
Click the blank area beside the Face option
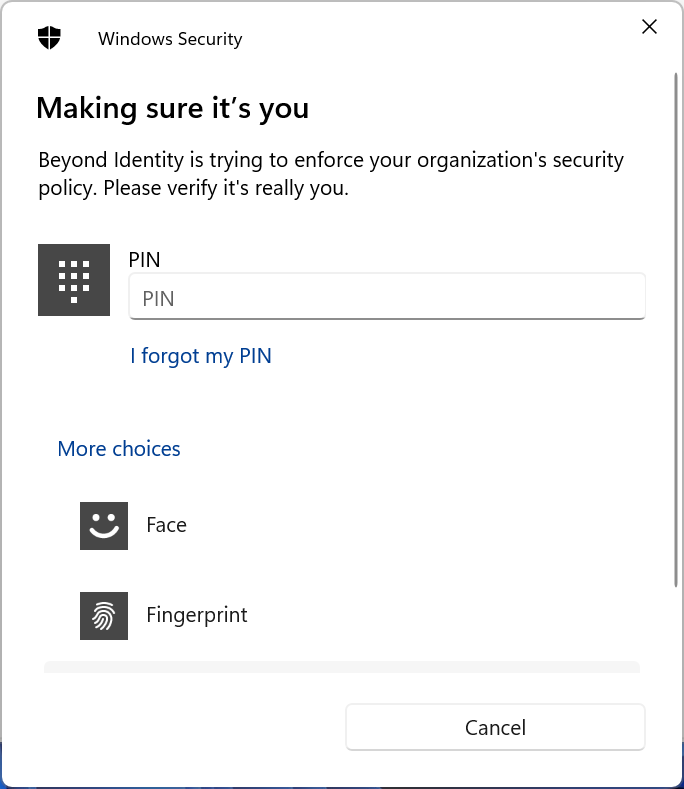click(420, 526)
